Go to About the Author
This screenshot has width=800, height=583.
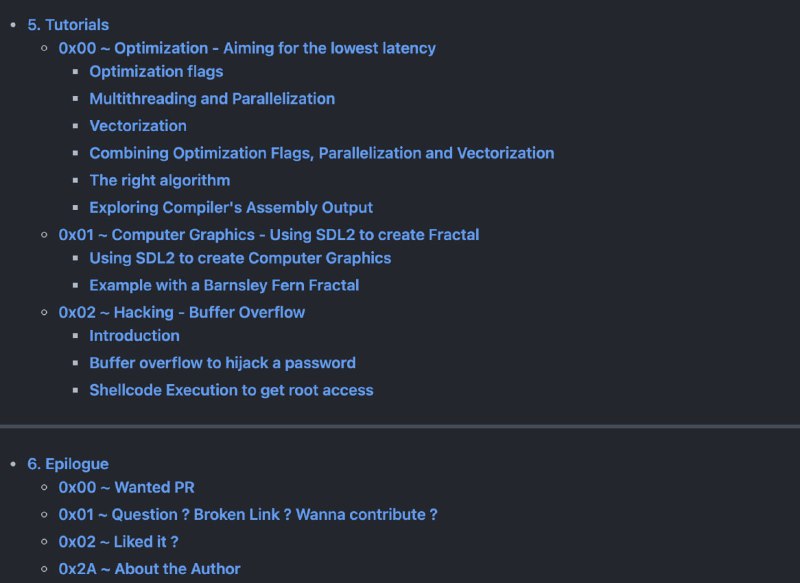click(x=149, y=569)
